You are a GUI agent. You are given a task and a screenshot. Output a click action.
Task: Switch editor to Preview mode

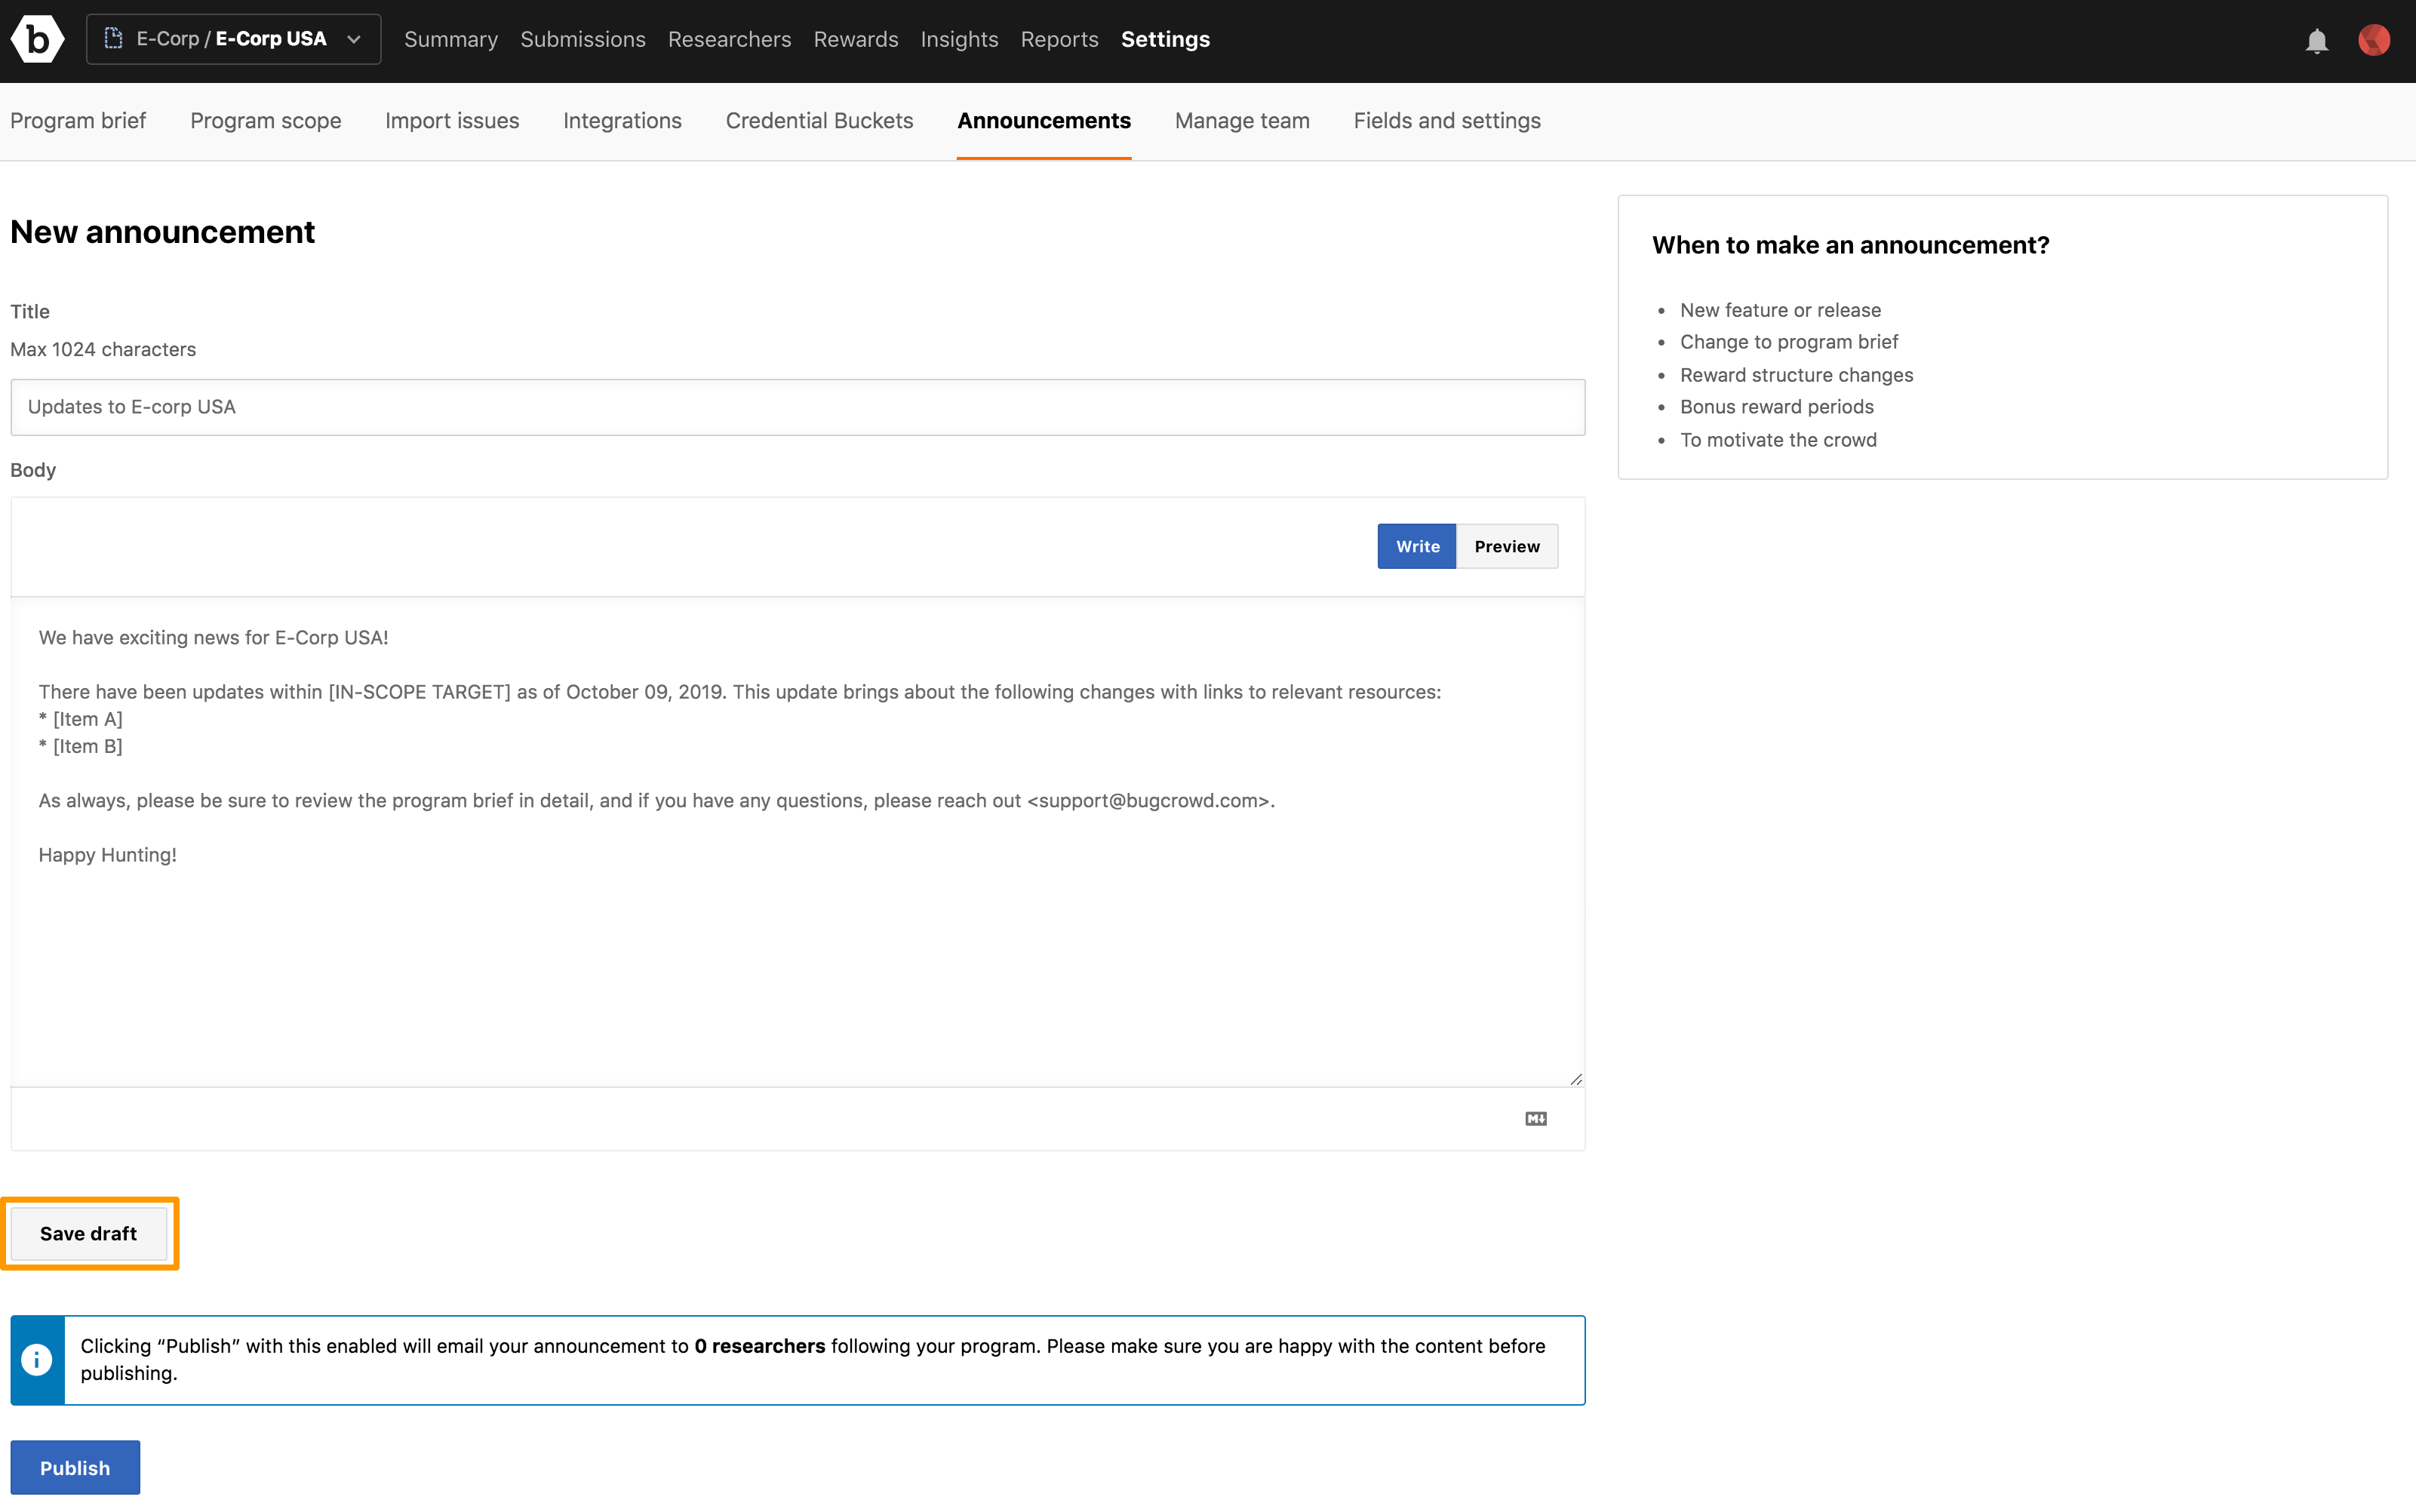click(1506, 546)
